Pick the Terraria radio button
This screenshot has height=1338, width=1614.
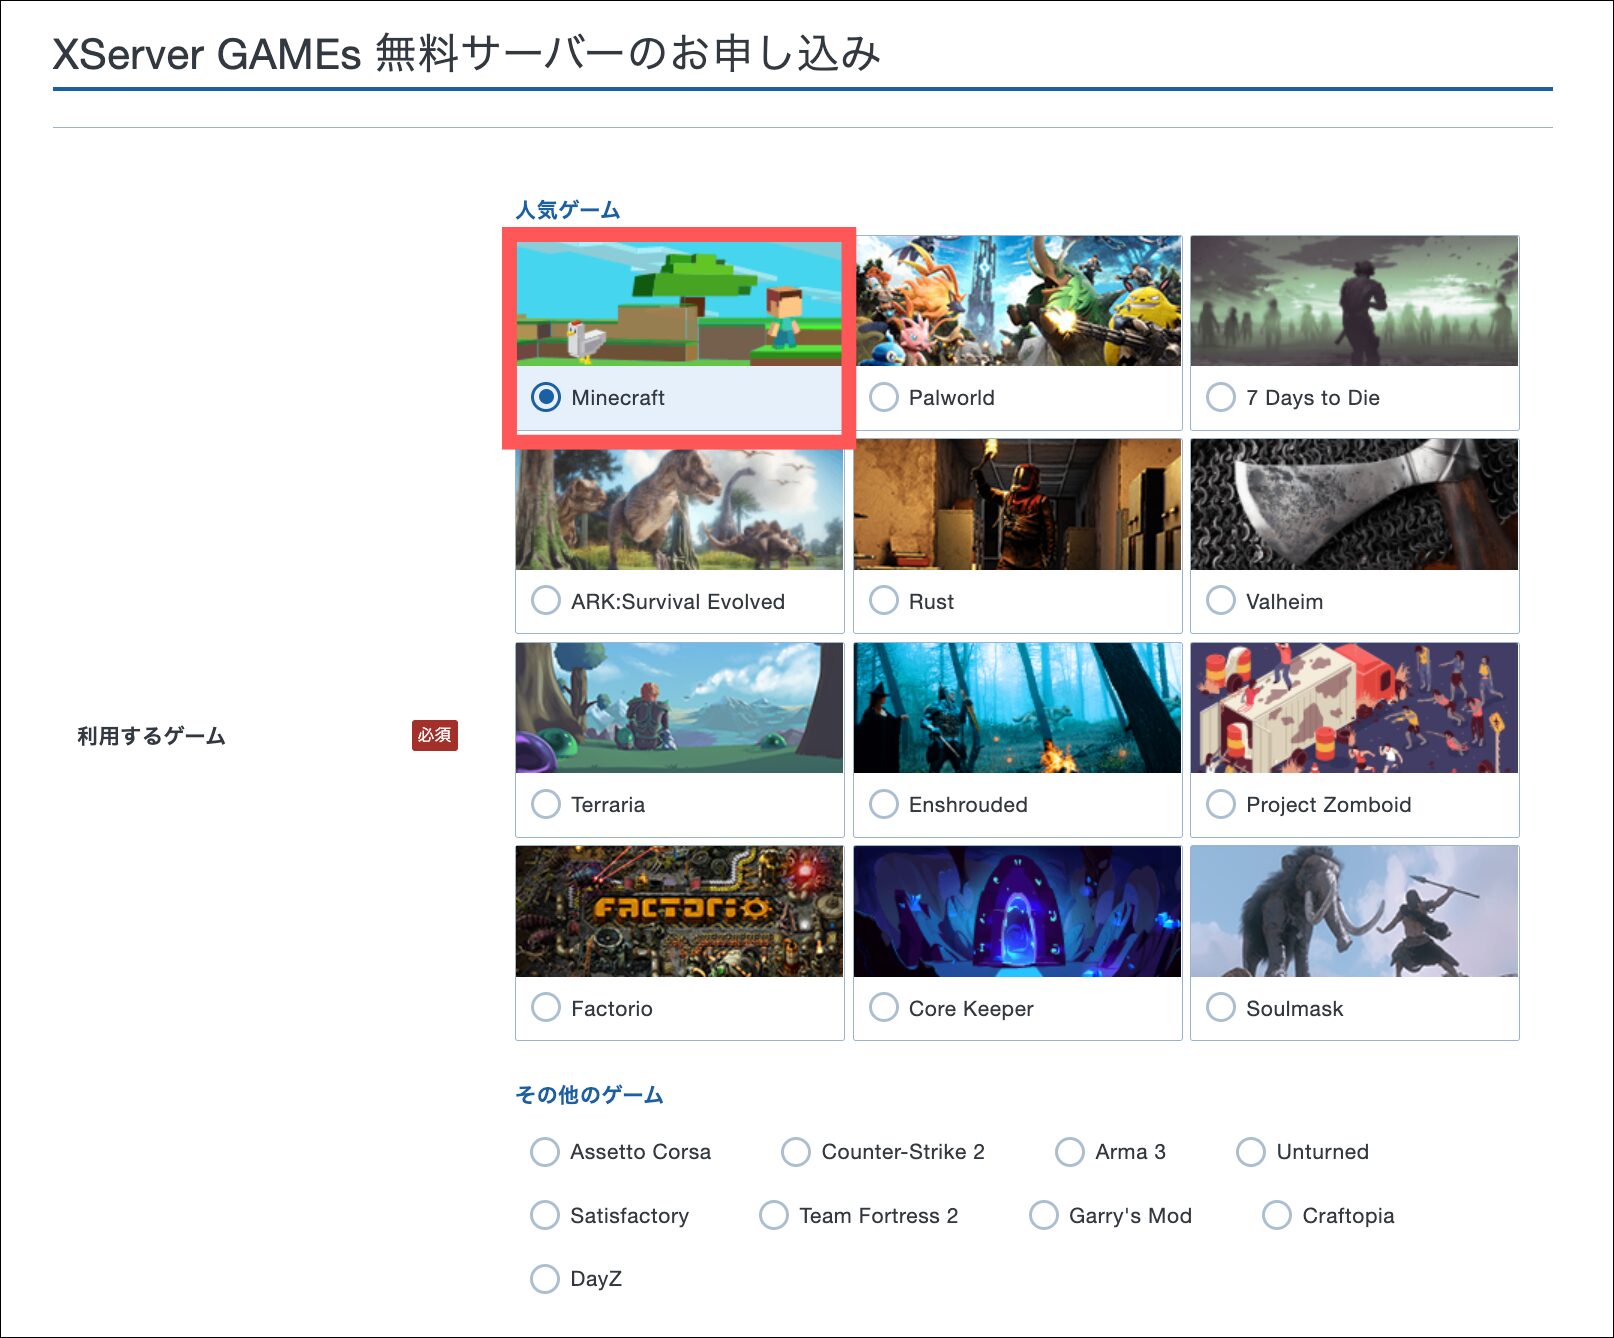tap(546, 804)
